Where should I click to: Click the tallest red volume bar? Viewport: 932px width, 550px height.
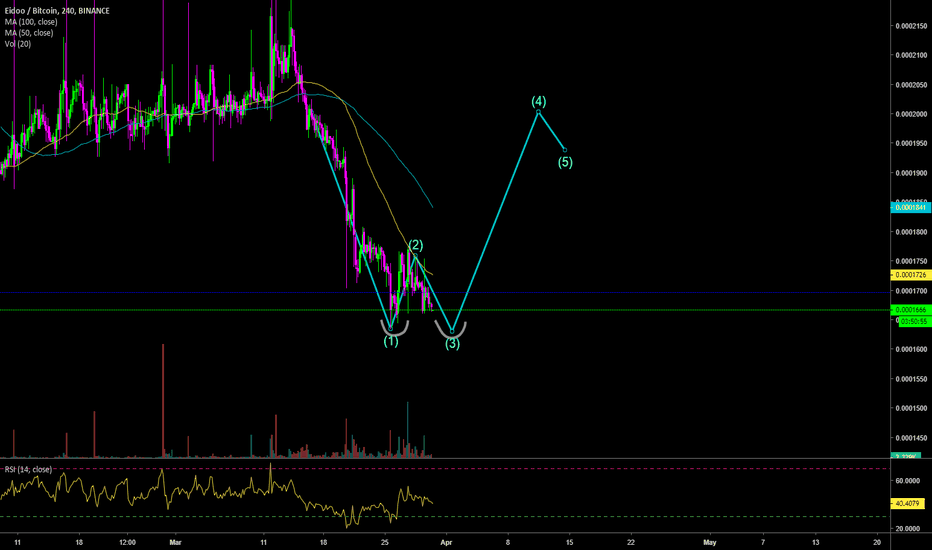pos(163,400)
